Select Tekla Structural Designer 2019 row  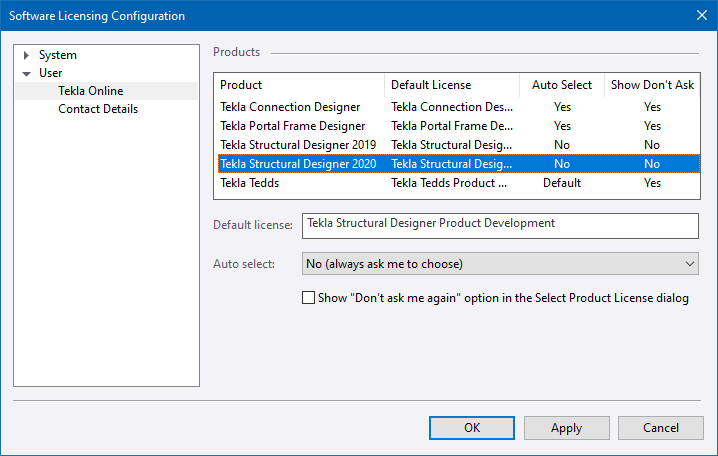pyautogui.click(x=458, y=145)
